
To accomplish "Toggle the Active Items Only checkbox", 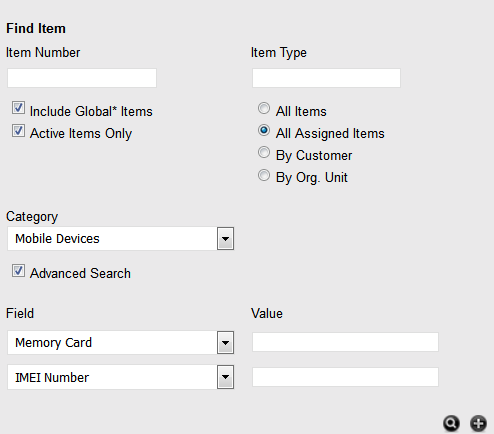I will (18, 131).
